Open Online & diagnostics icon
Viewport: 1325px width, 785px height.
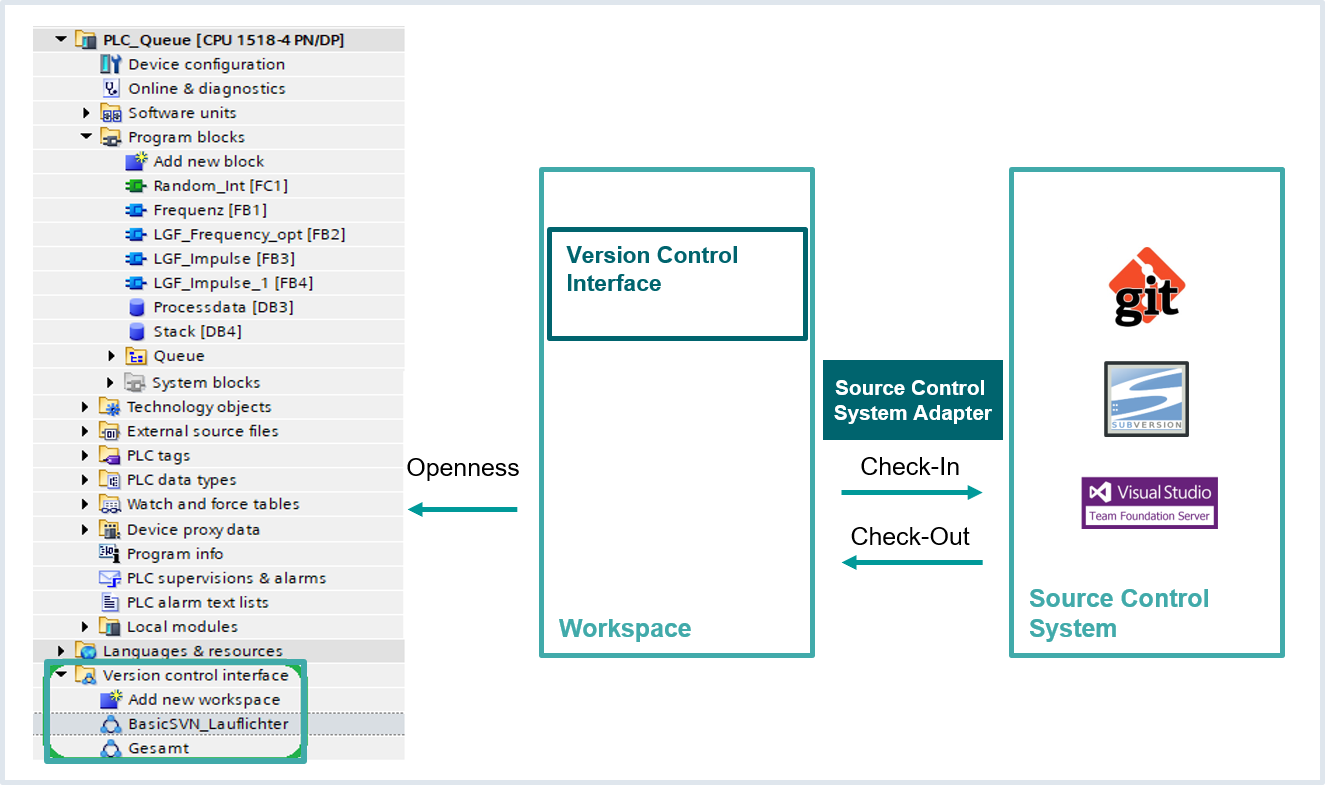[x=111, y=88]
